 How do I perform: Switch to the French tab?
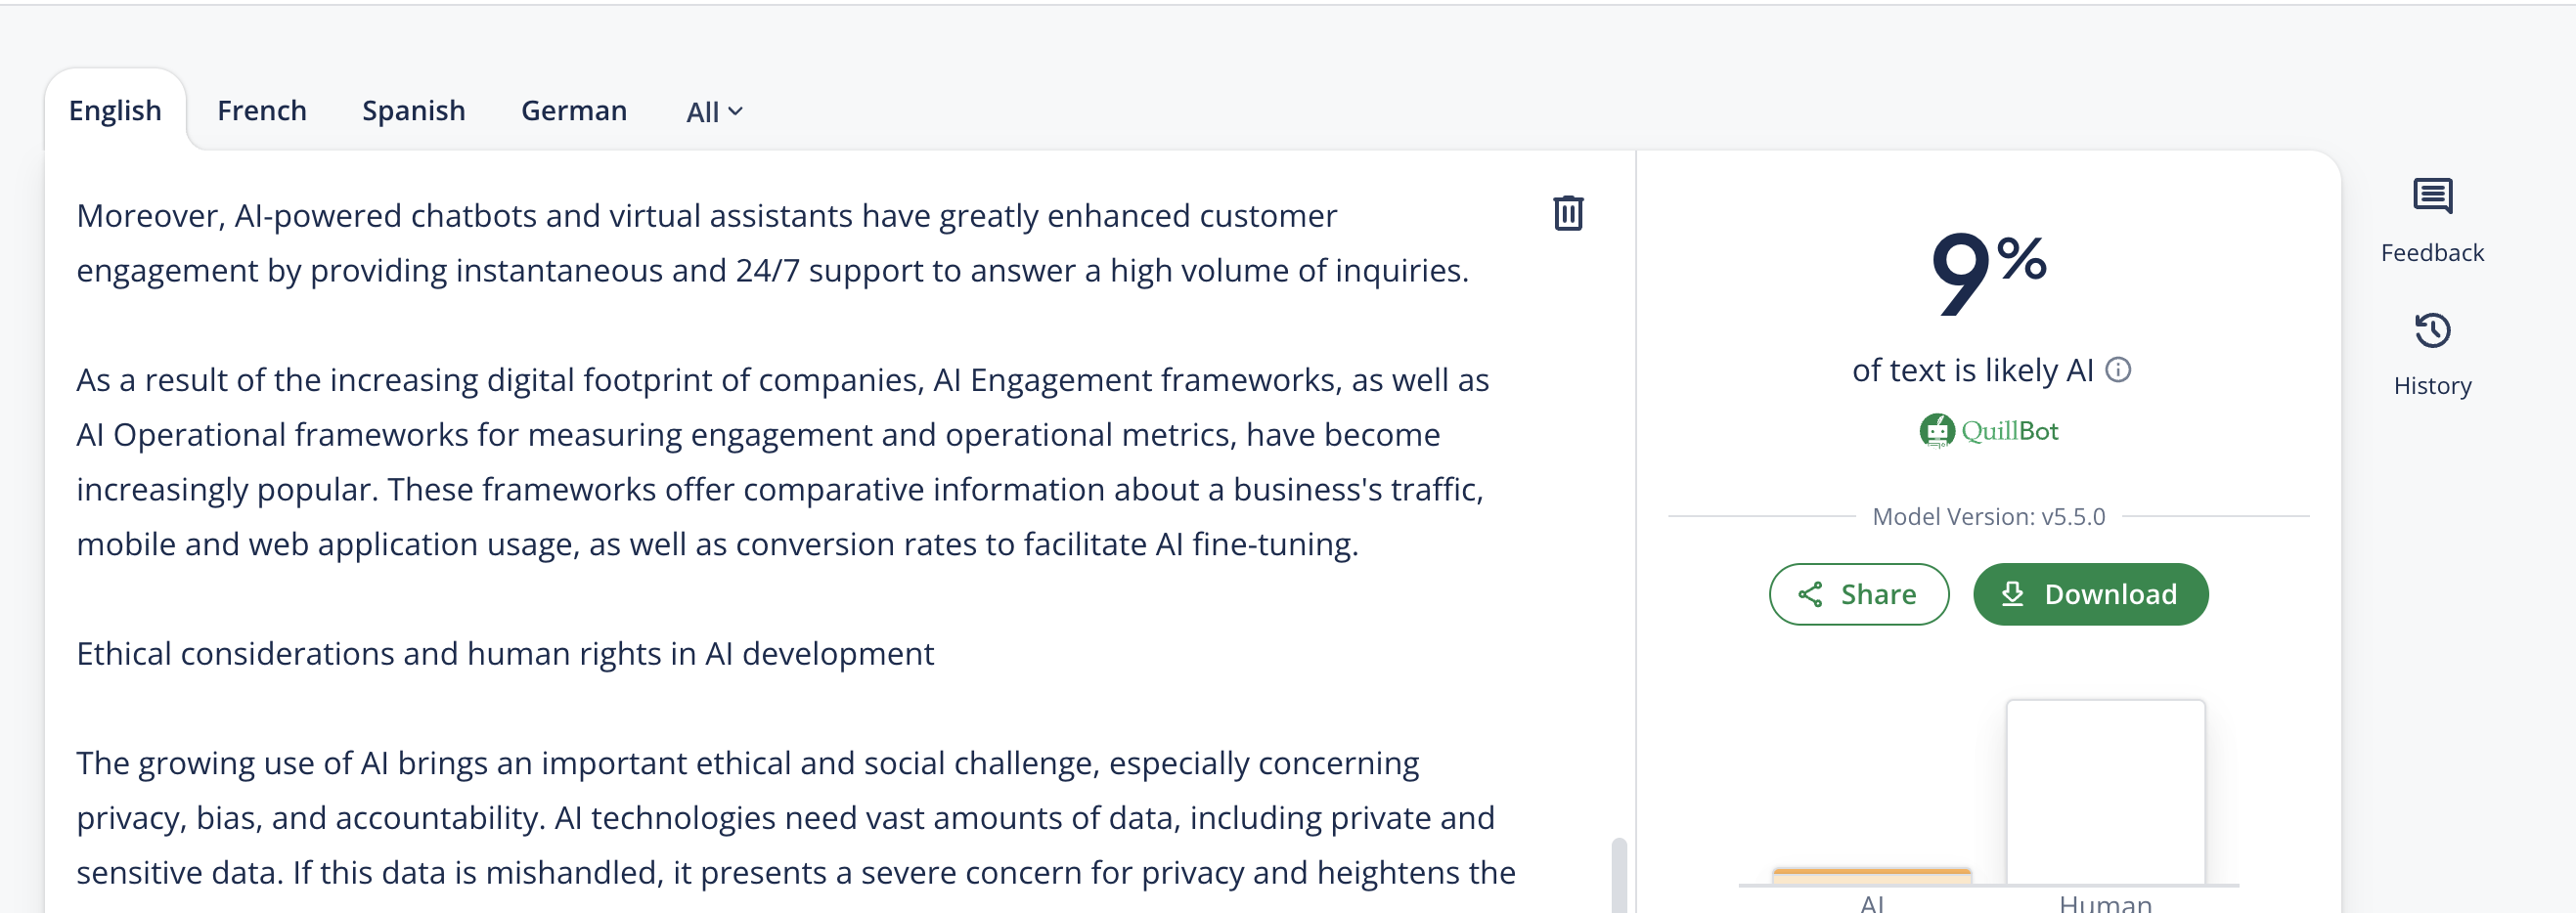pyautogui.click(x=262, y=110)
